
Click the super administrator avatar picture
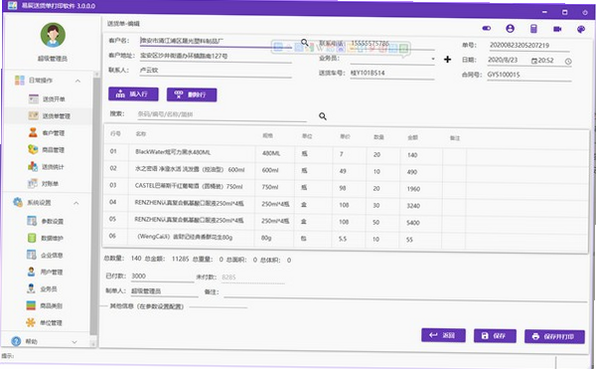(53, 35)
